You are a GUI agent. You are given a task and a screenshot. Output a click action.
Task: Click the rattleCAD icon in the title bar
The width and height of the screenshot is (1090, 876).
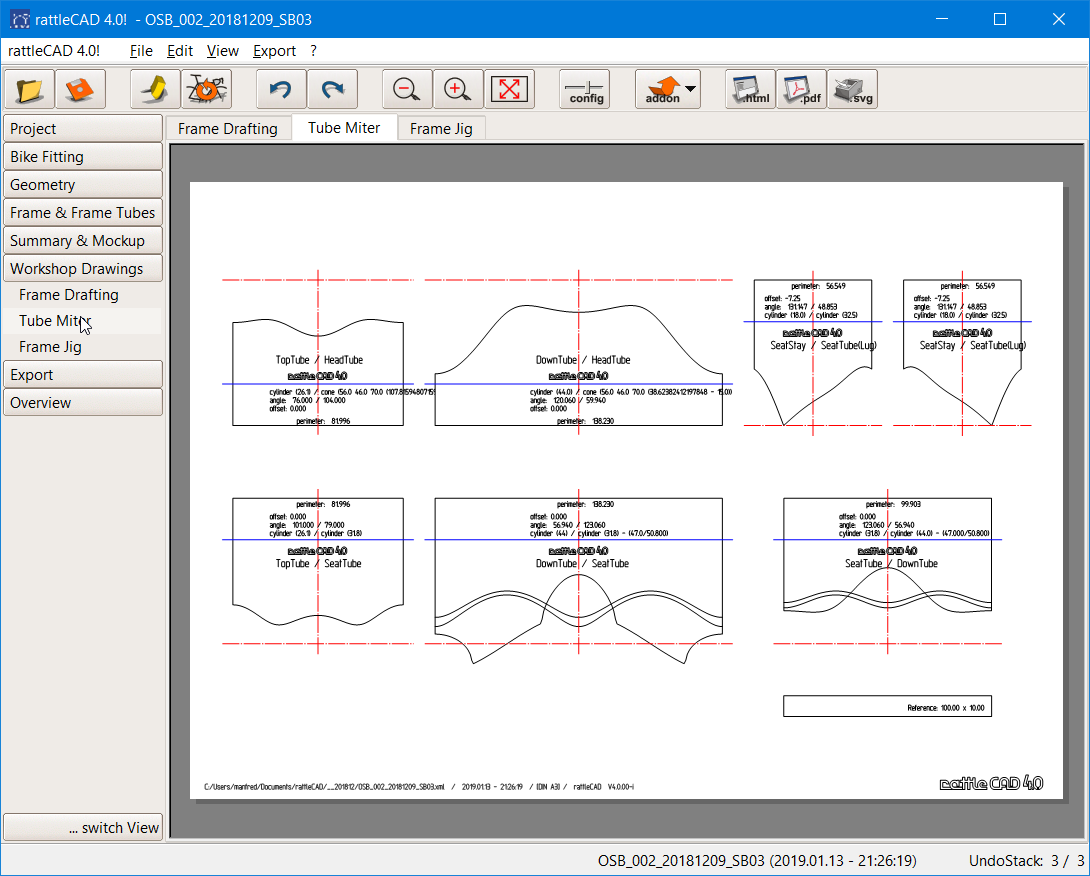pos(19,19)
